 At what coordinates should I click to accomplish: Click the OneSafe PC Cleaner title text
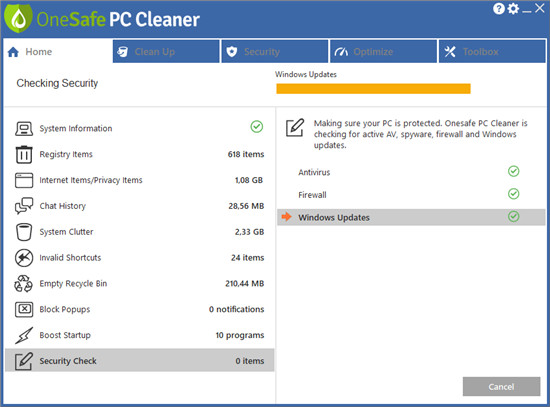[x=118, y=19]
